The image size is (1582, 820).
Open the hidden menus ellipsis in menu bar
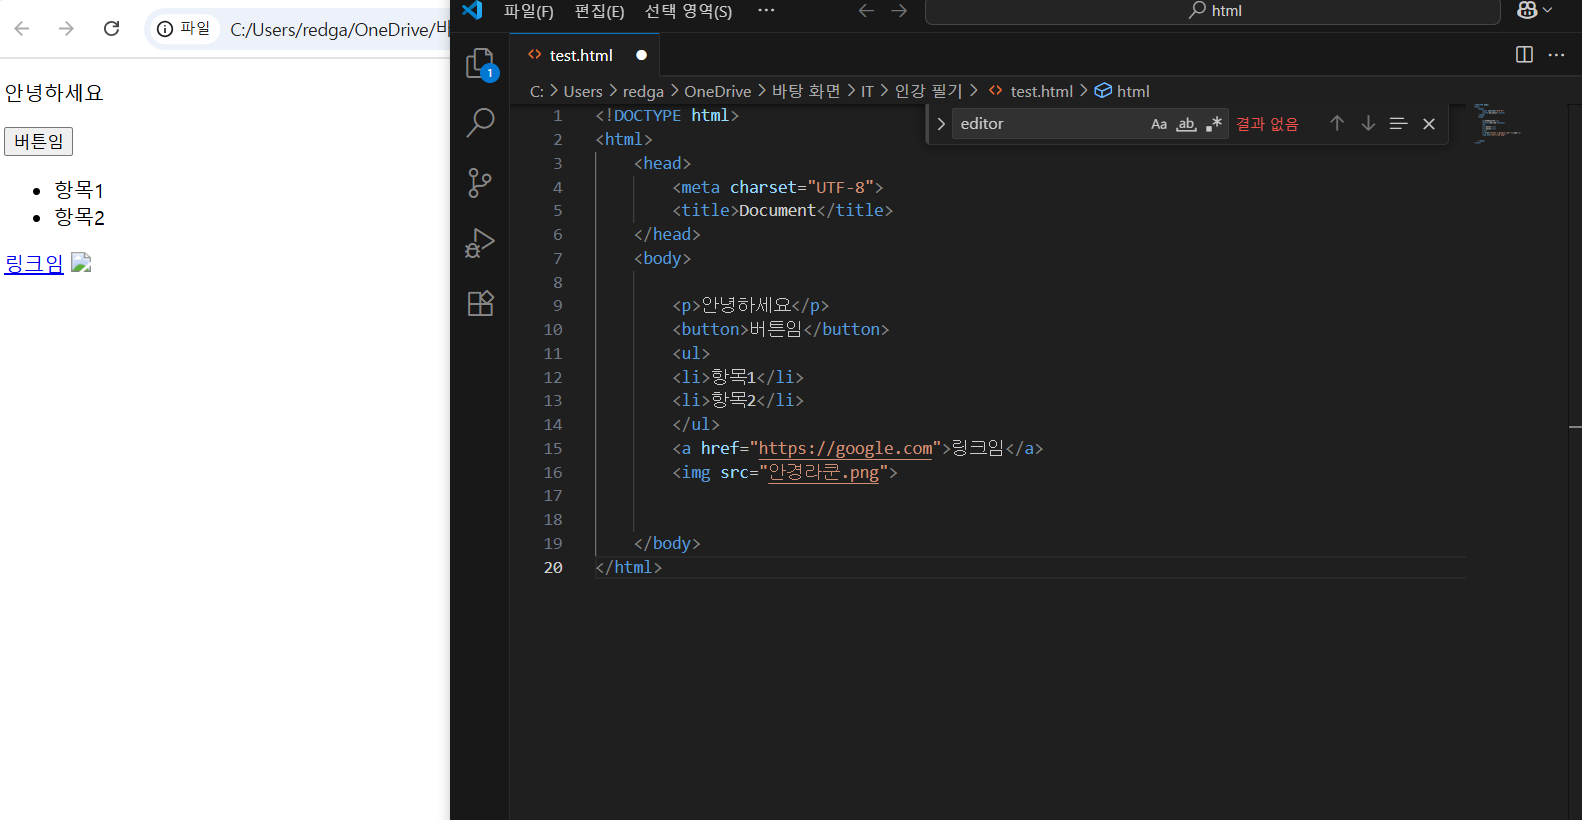coord(766,10)
